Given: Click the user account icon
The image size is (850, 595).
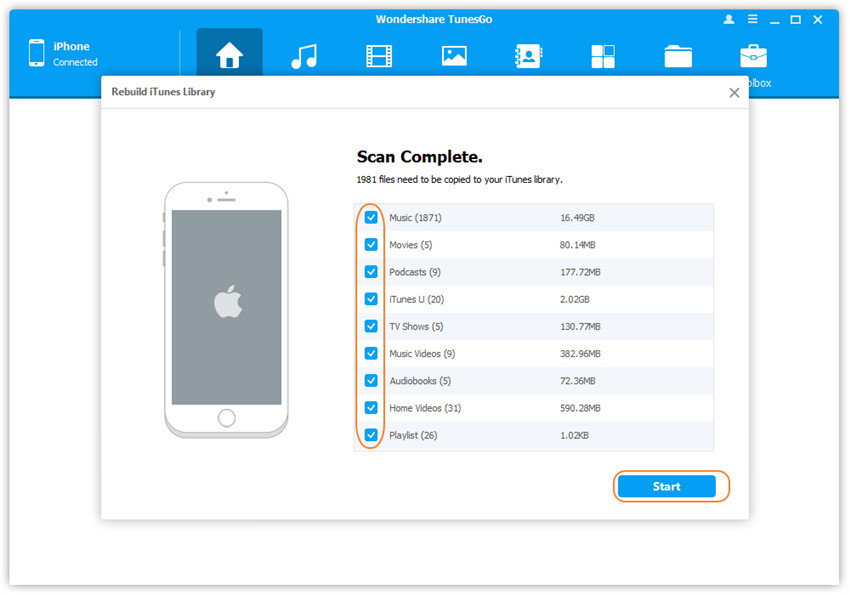Looking at the screenshot, I should pos(727,19).
